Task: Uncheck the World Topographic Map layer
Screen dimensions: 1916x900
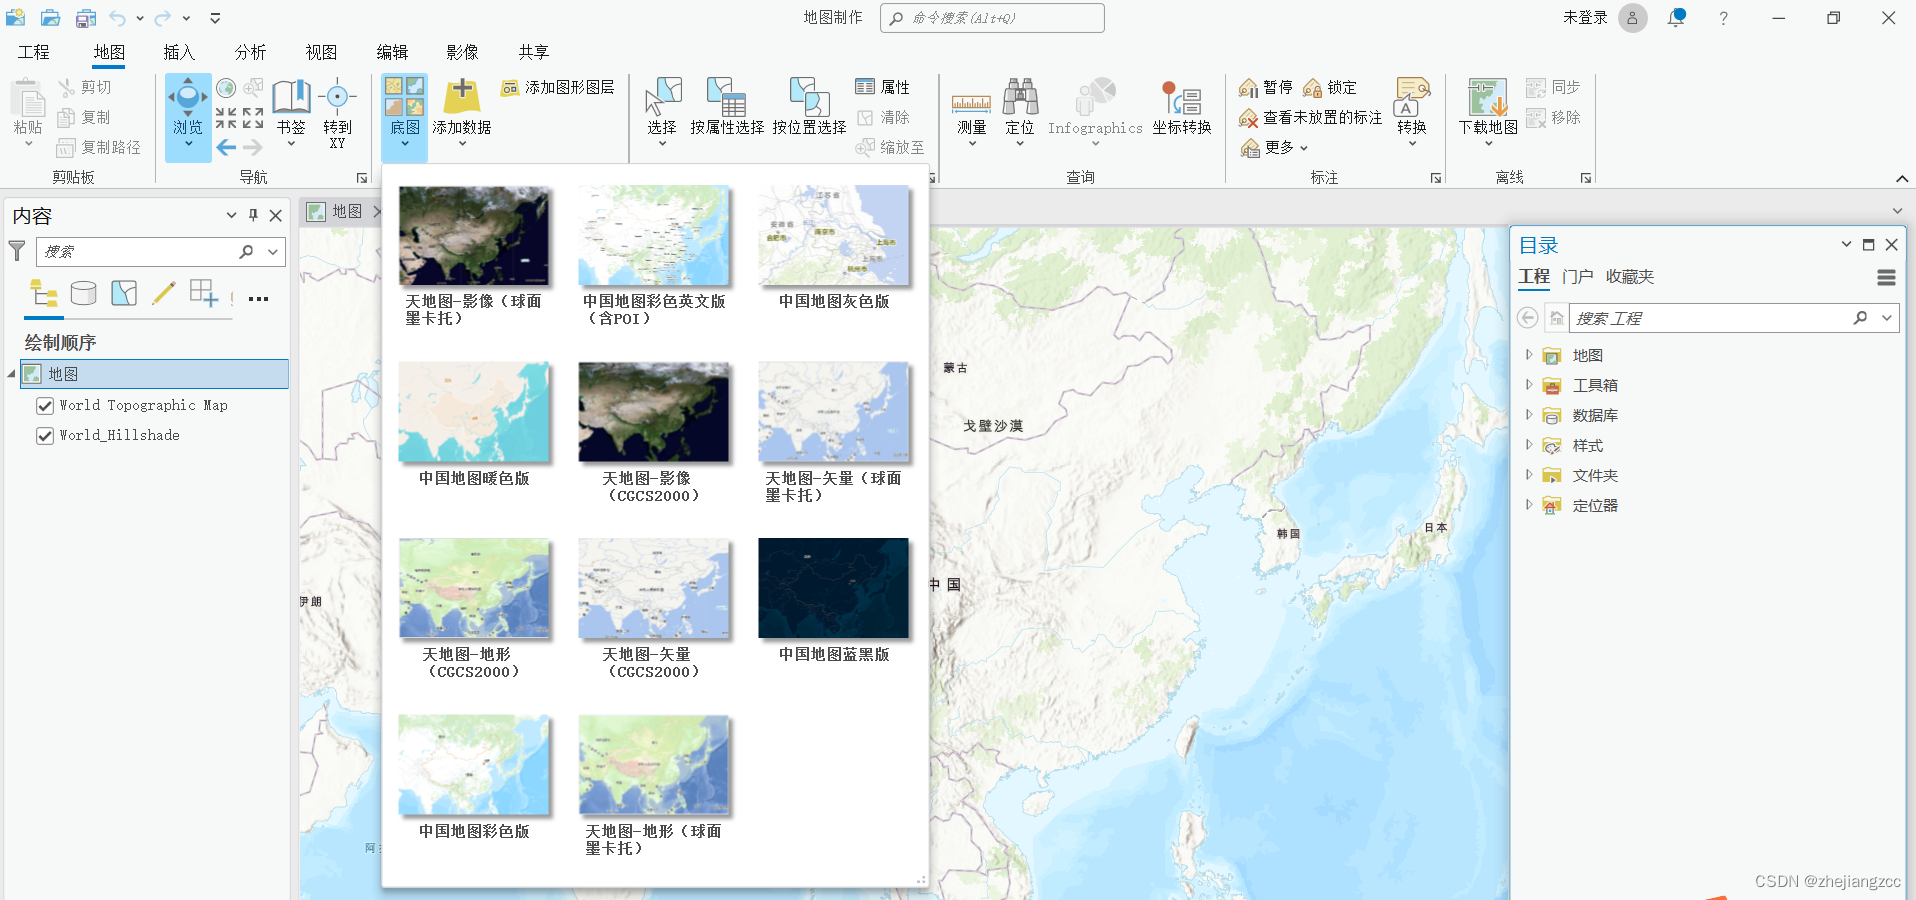Action: 44,405
